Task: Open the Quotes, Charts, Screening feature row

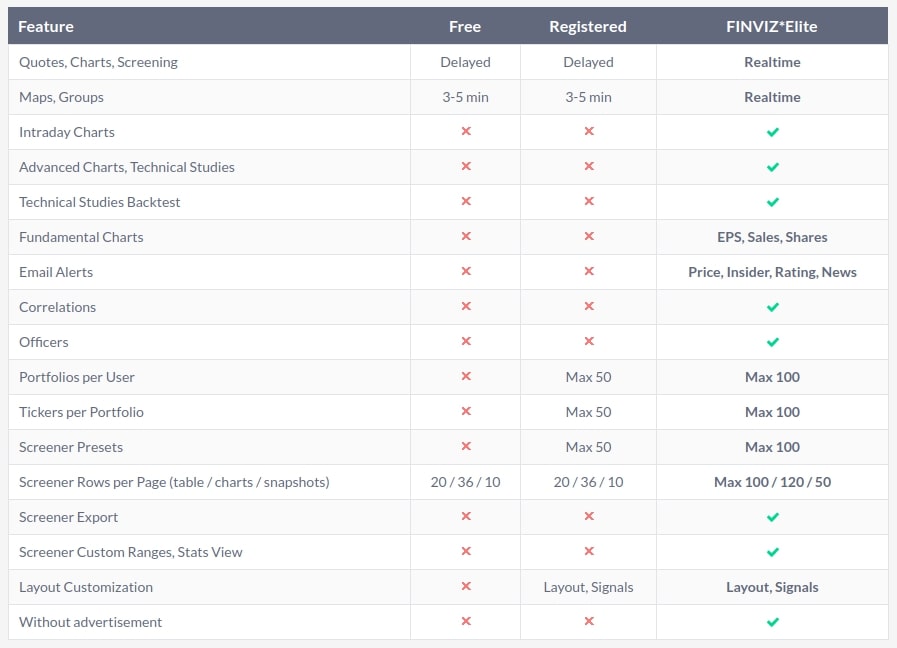Action: (x=96, y=62)
